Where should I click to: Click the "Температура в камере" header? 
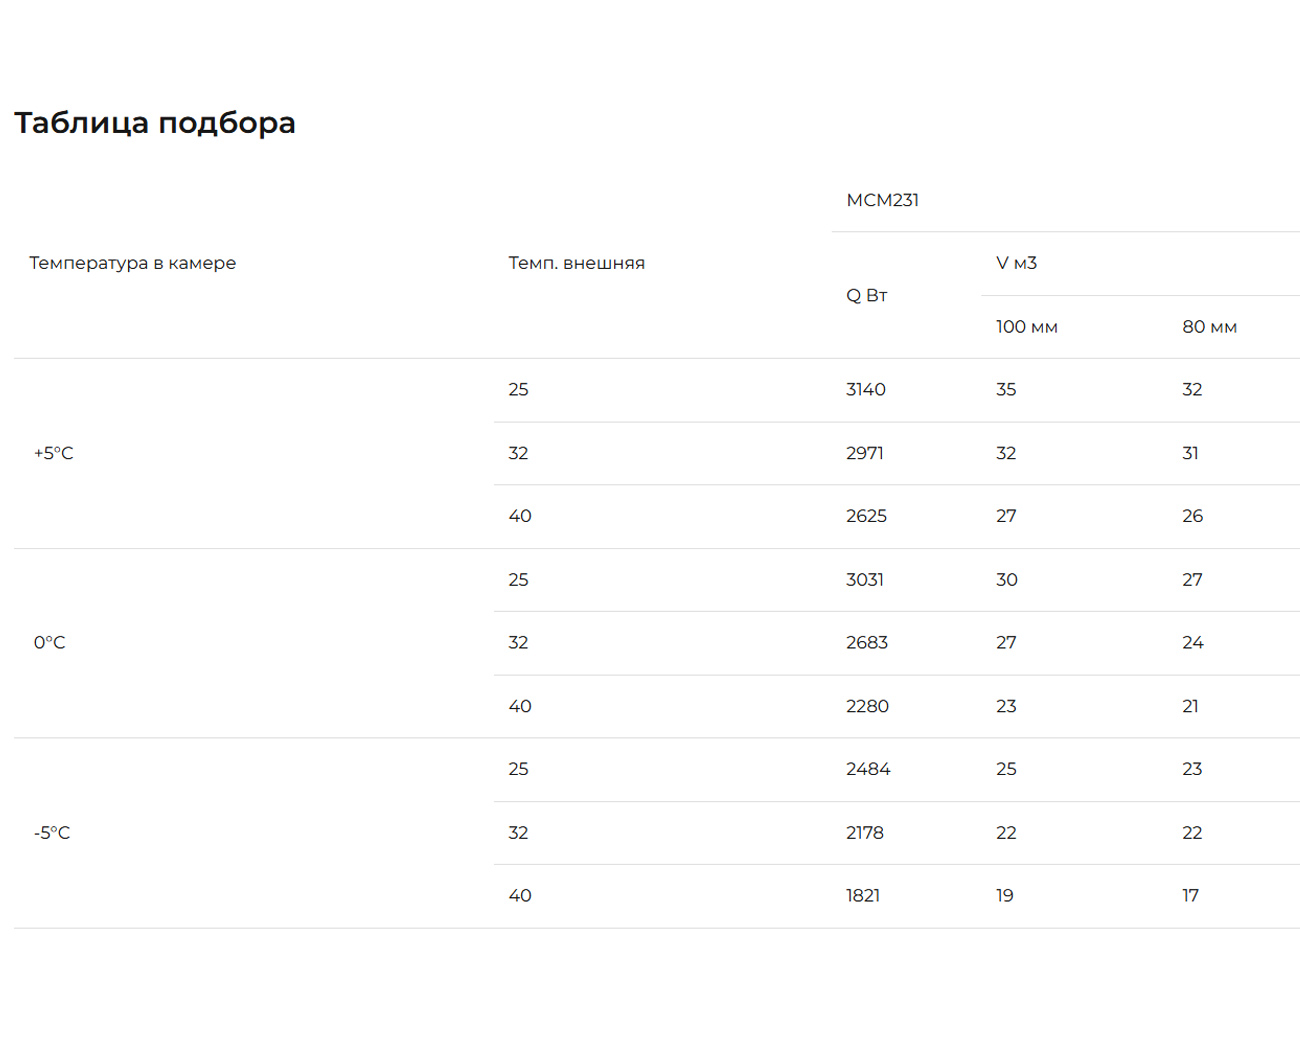coord(132,263)
